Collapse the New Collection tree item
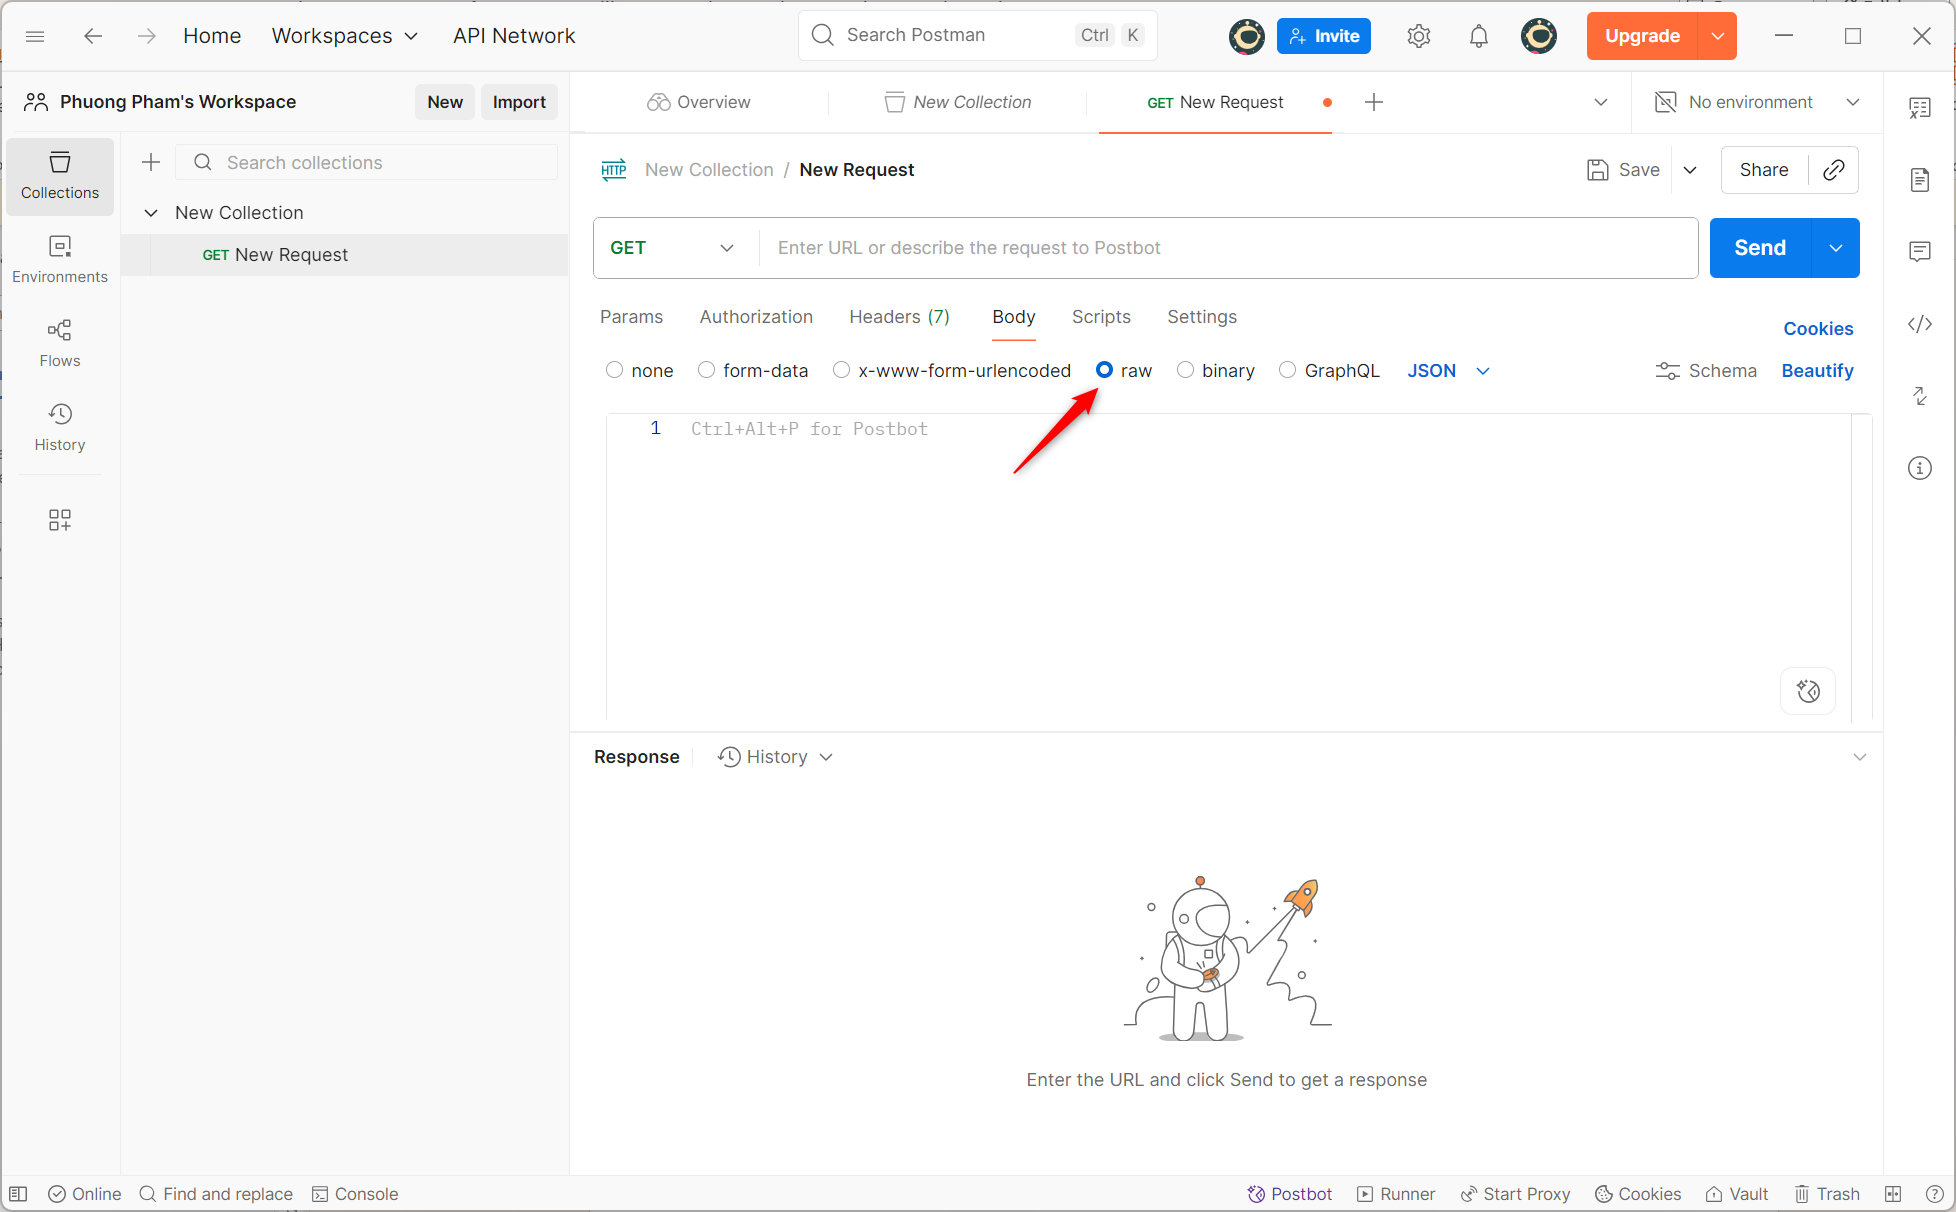 [151, 212]
